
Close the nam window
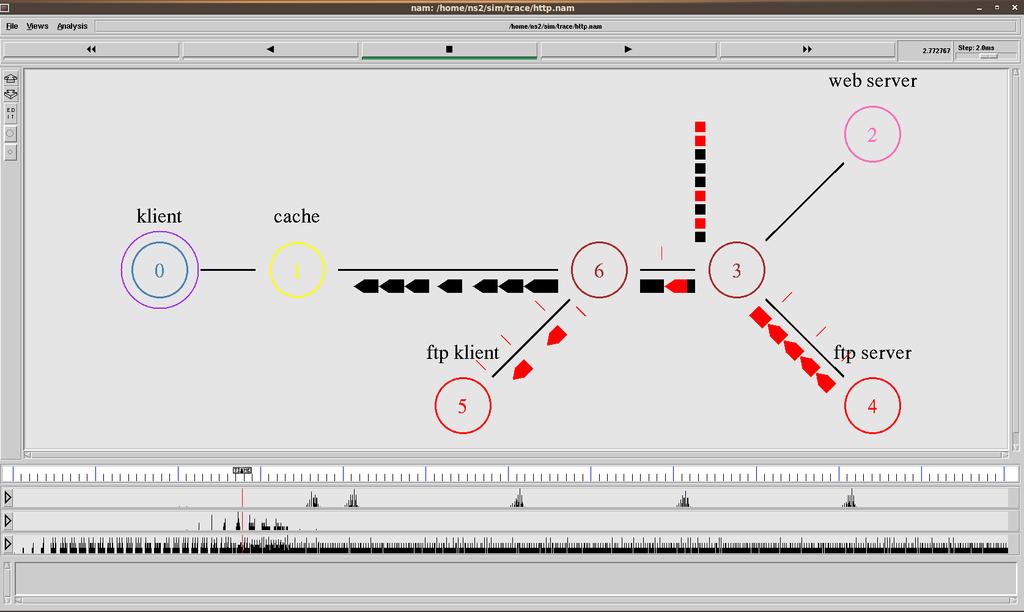tap(1016, 8)
